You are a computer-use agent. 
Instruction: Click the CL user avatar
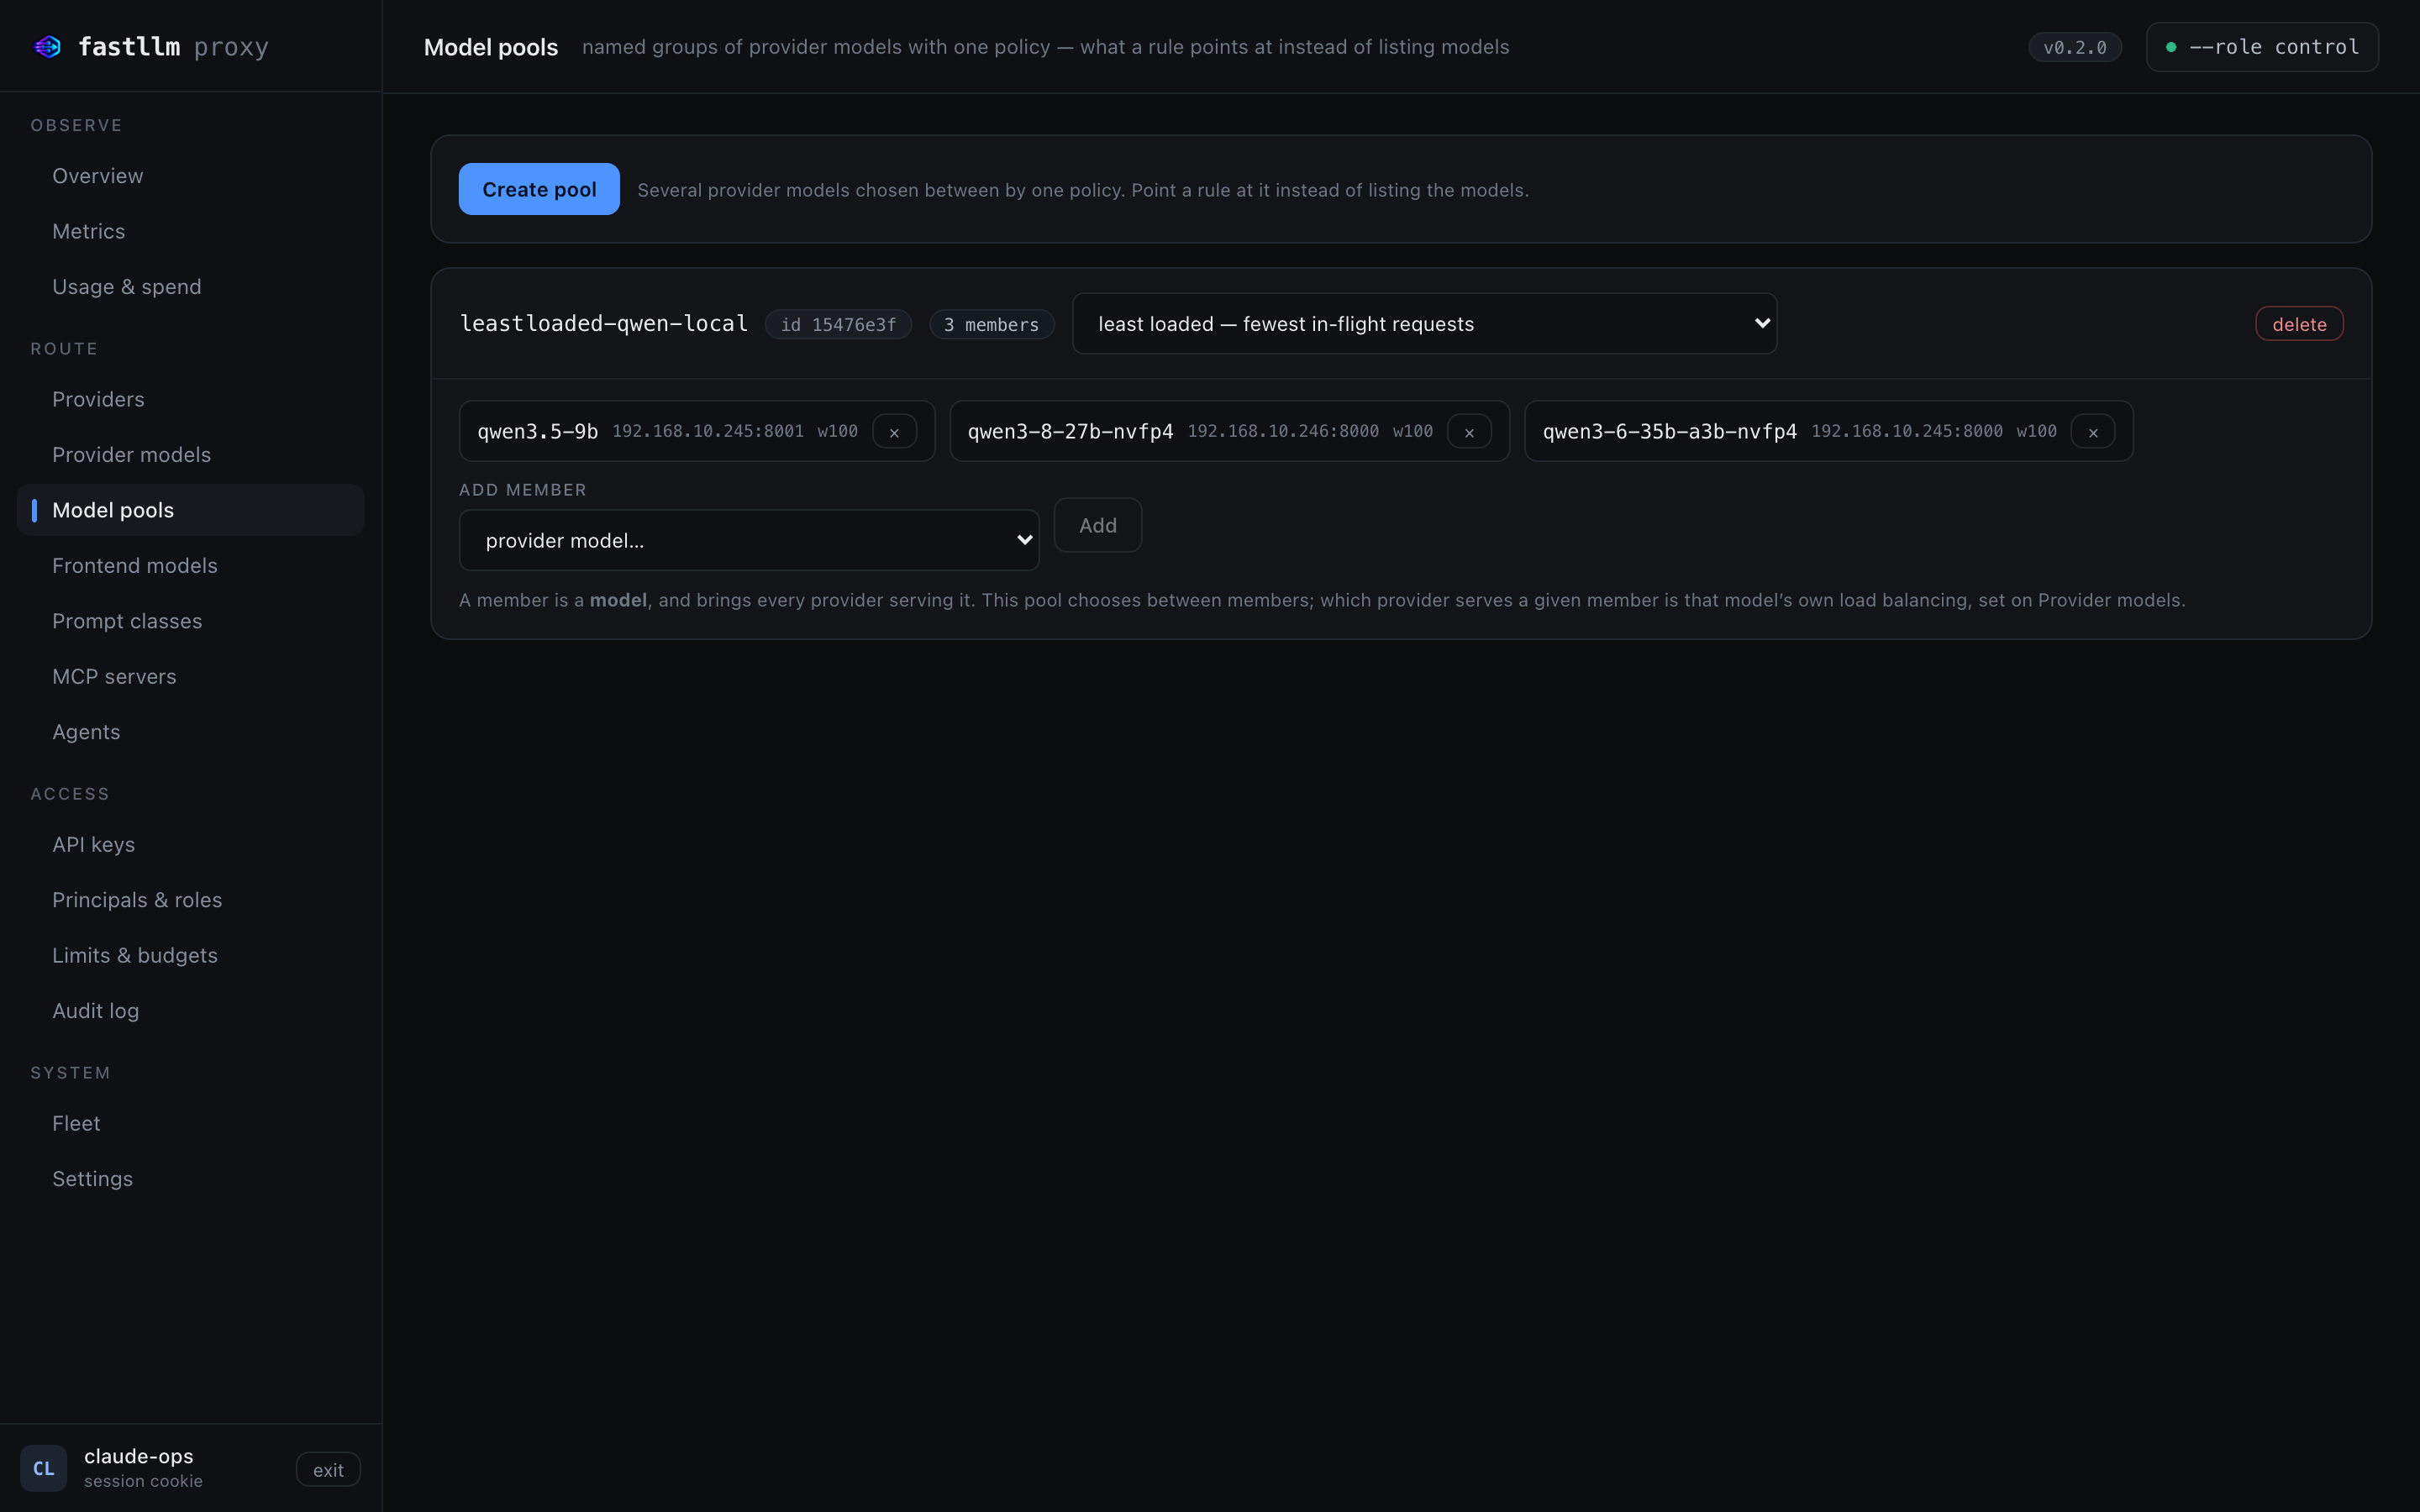tap(44, 1468)
